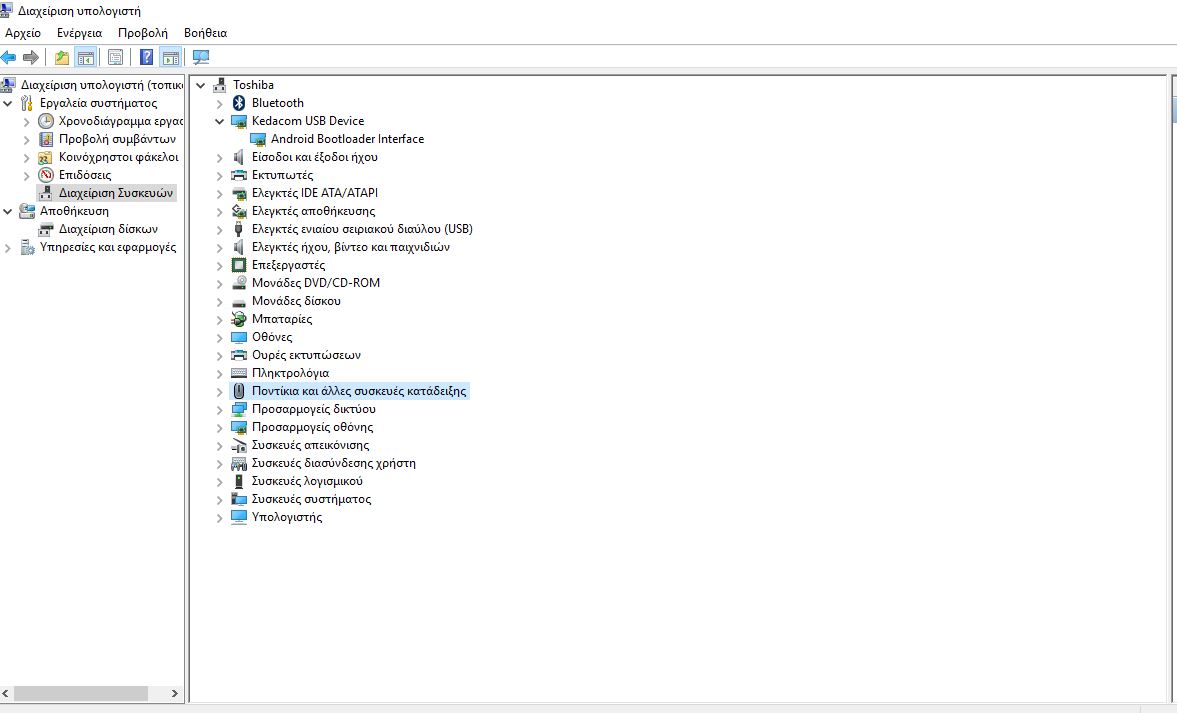1177x713 pixels.
Task: Collapse the Kedacom USB Device node
Action: tap(220, 121)
